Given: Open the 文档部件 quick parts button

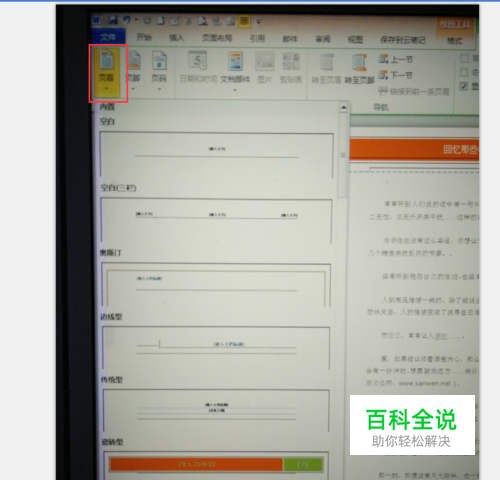Looking at the screenshot, I should 235,71.
